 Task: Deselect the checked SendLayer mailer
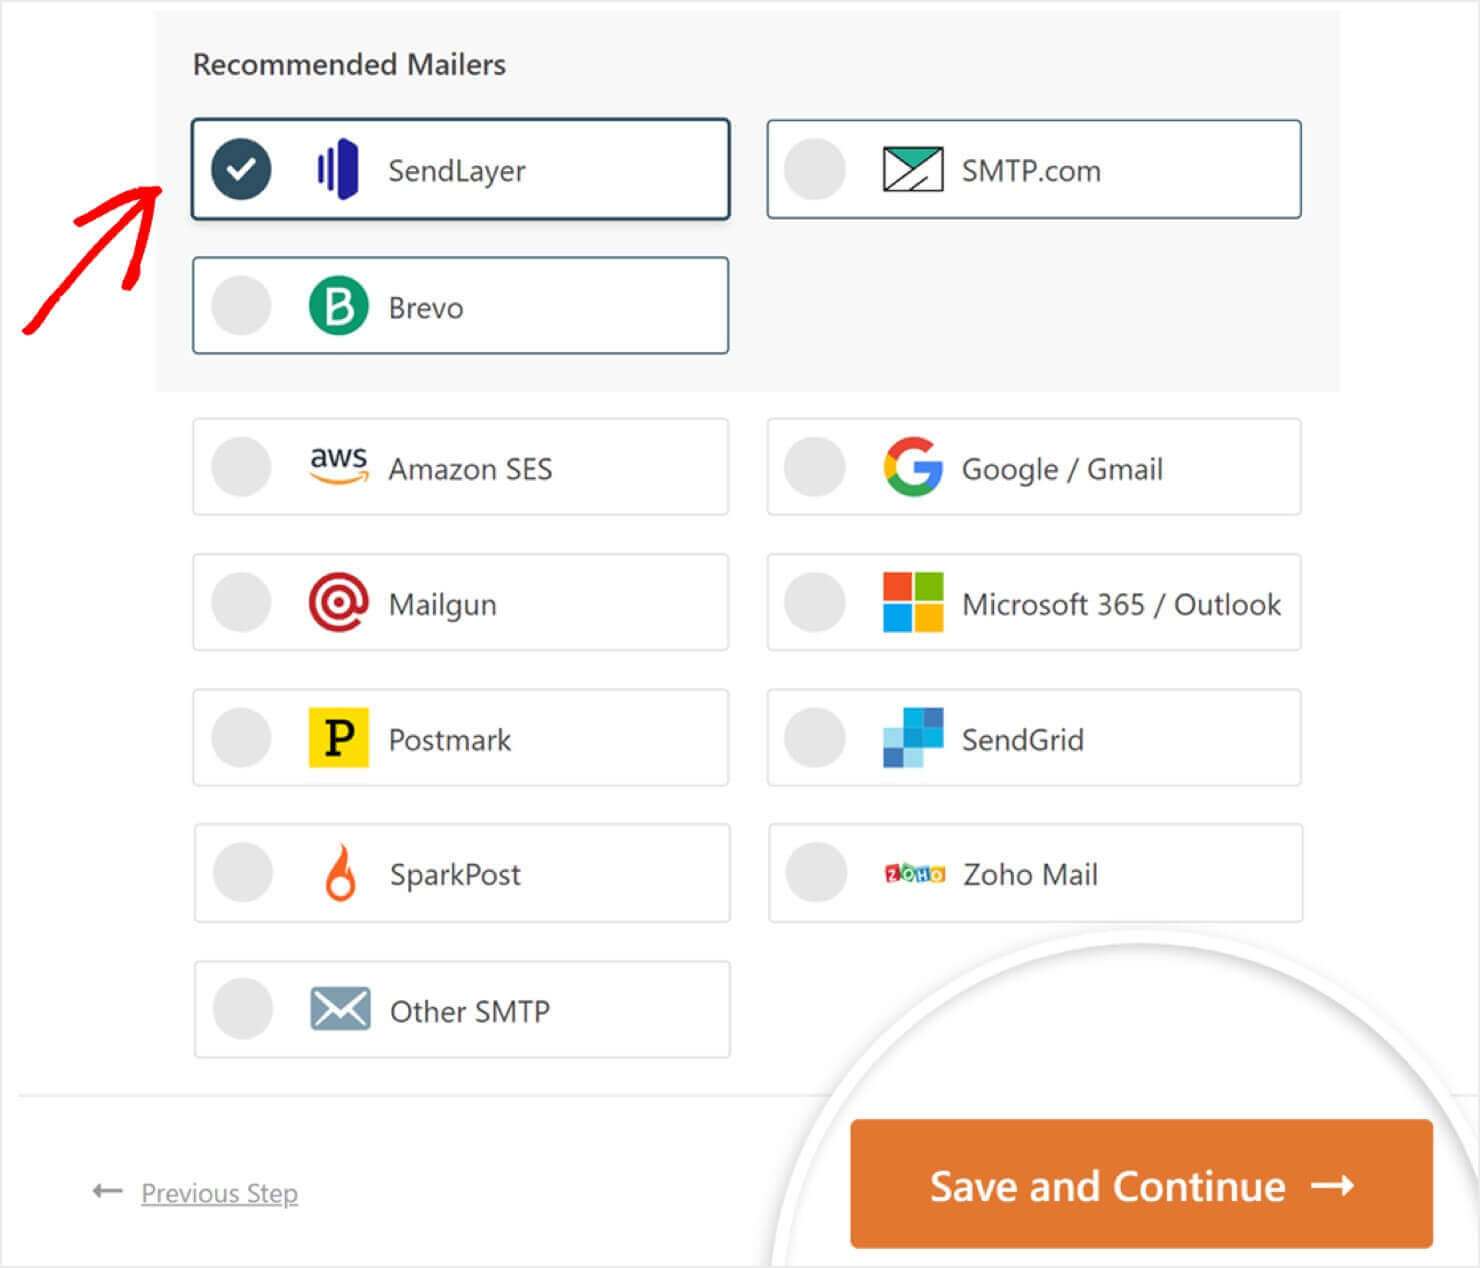coord(240,169)
